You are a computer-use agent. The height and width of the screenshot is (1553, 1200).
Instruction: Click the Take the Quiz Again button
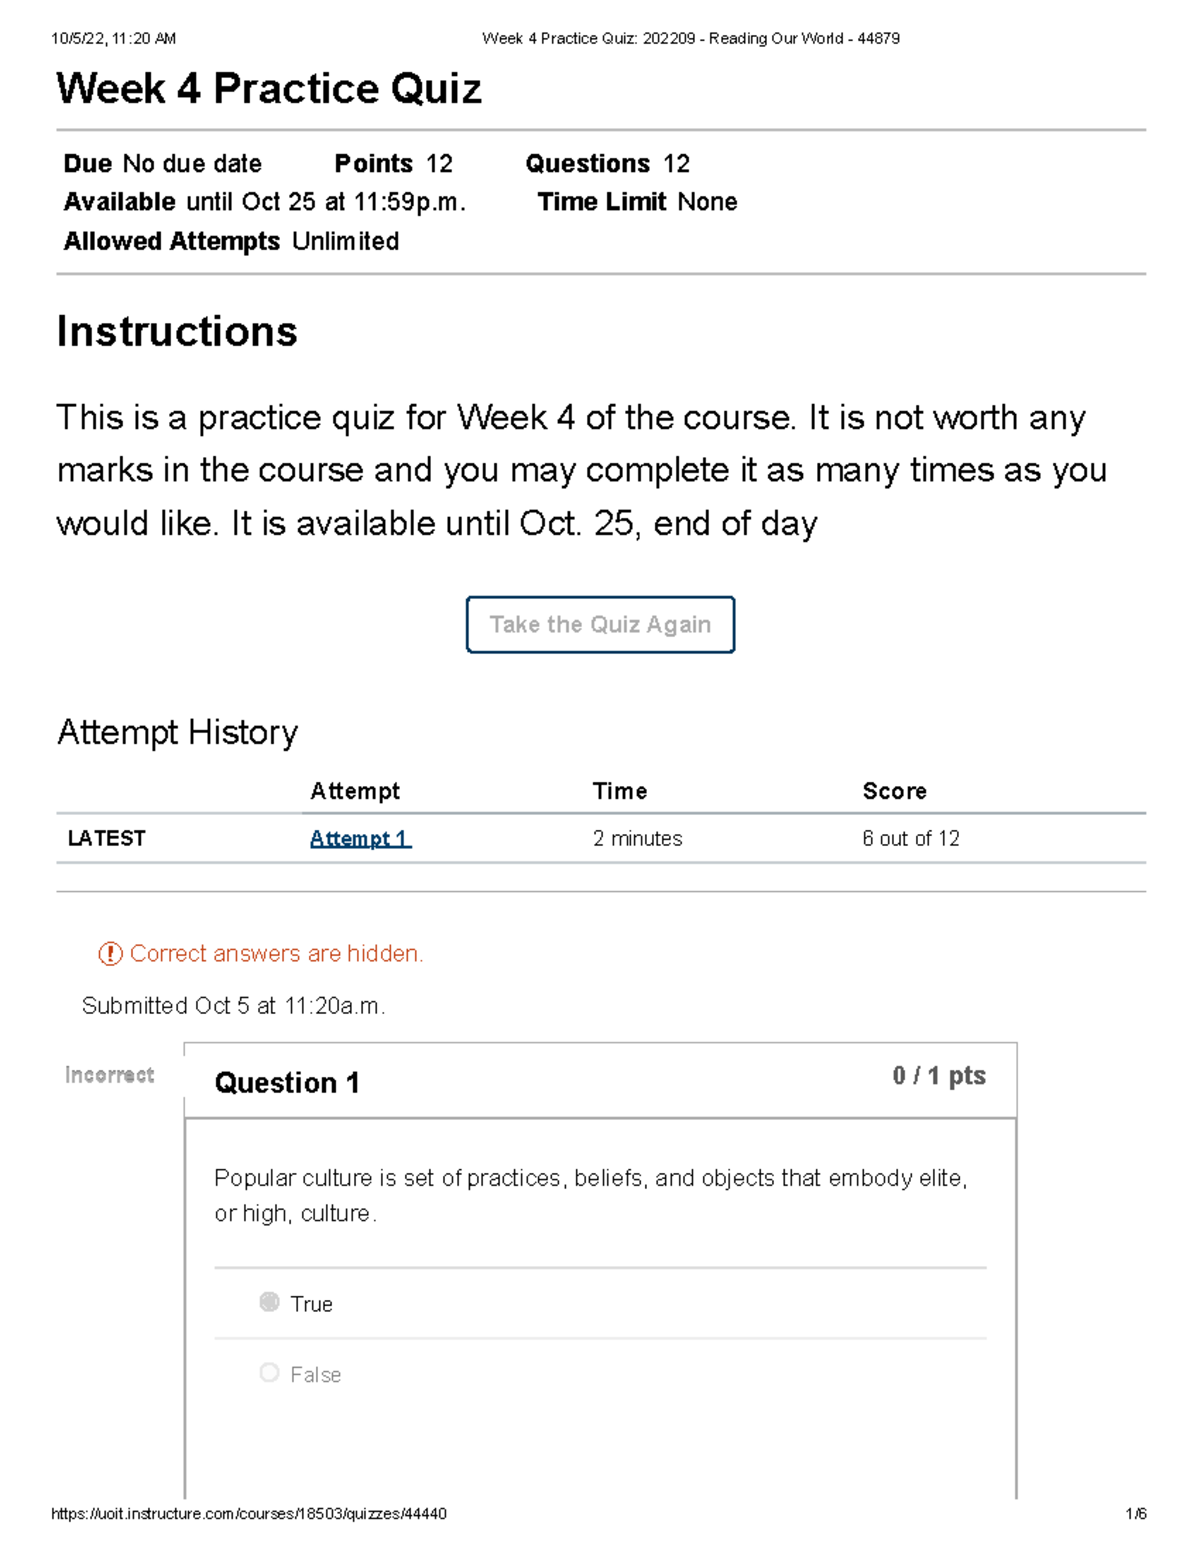[599, 624]
